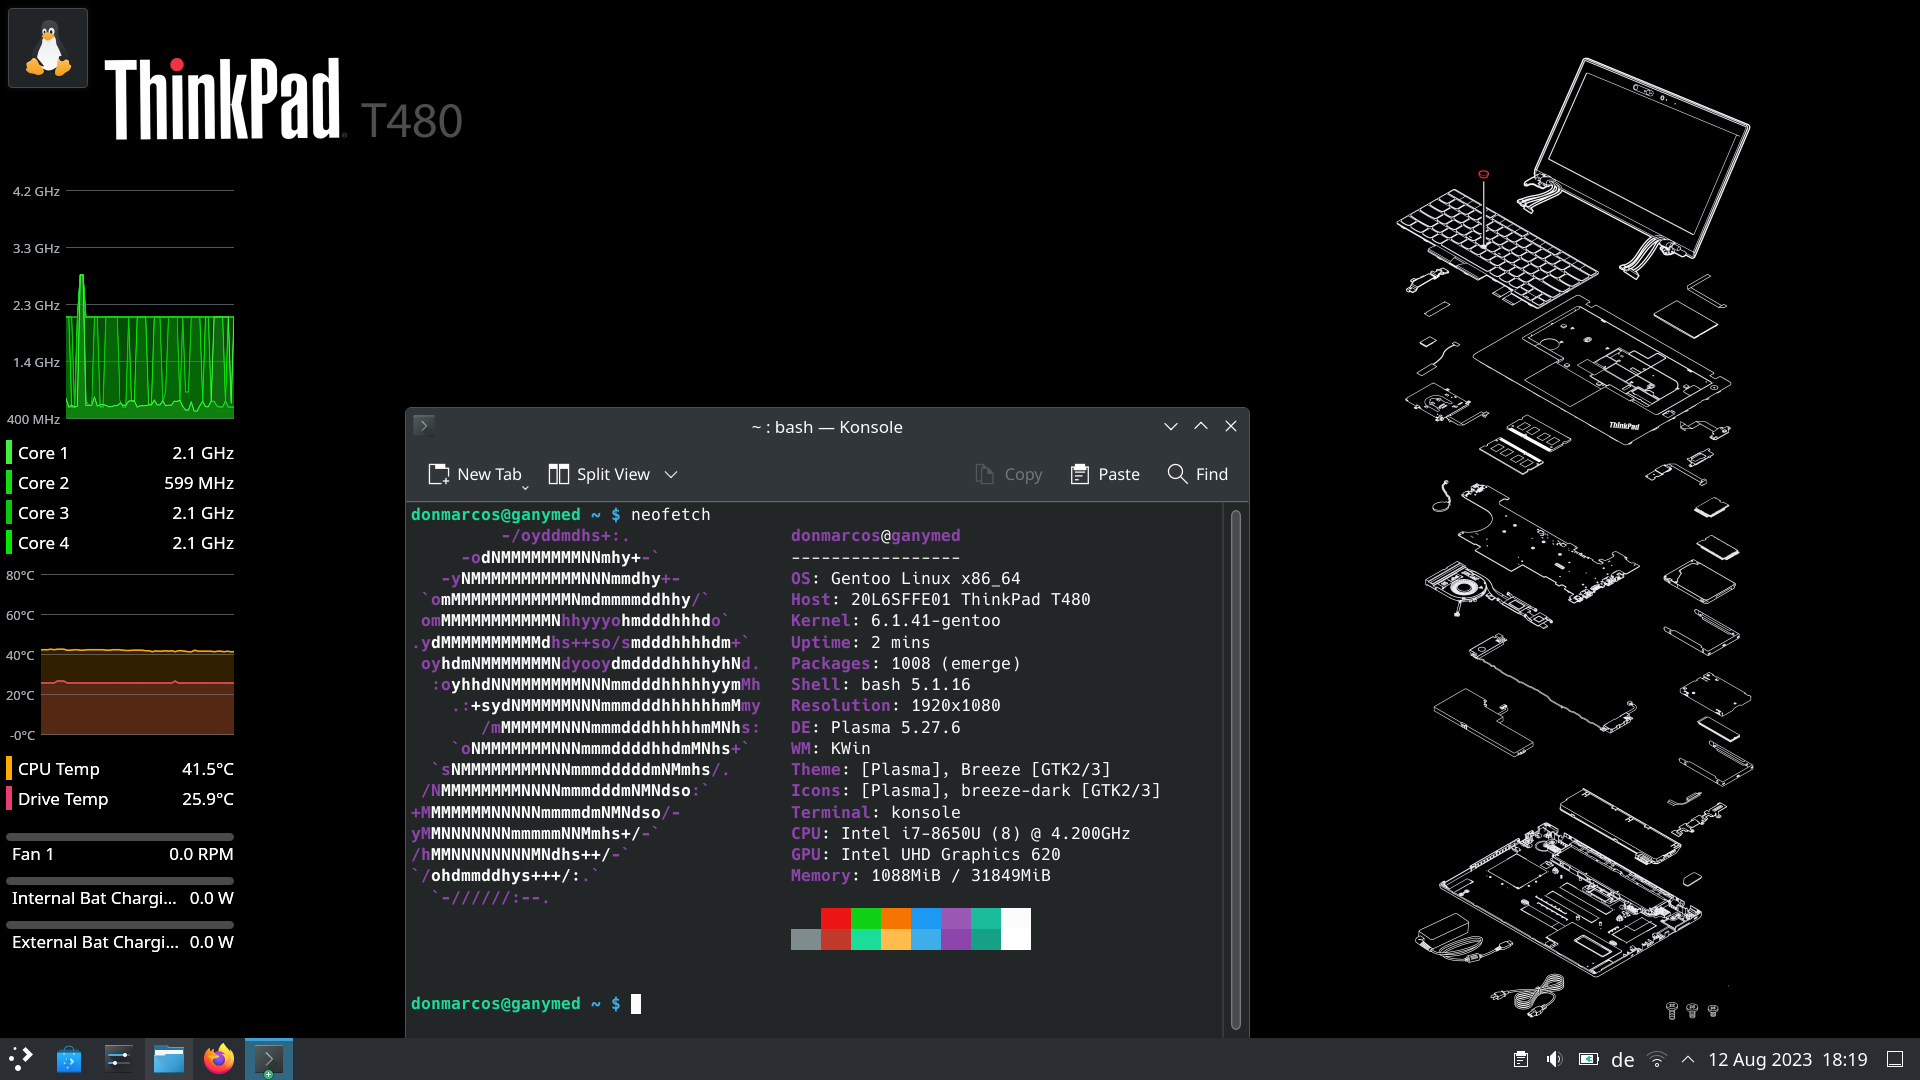Click the New Tab button
The height and width of the screenshot is (1080, 1920).
(478, 474)
